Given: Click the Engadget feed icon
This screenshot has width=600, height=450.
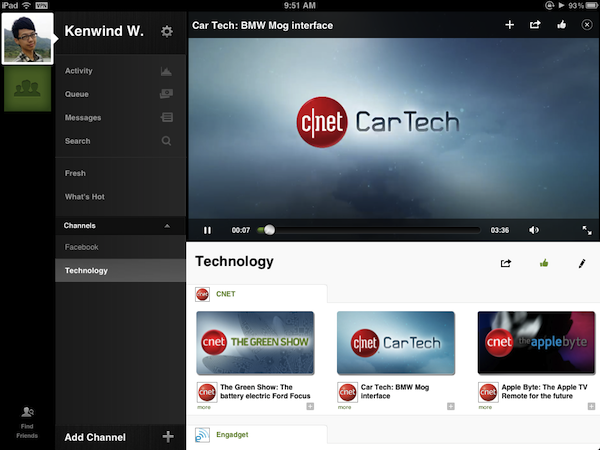Looking at the screenshot, I should pos(202,435).
